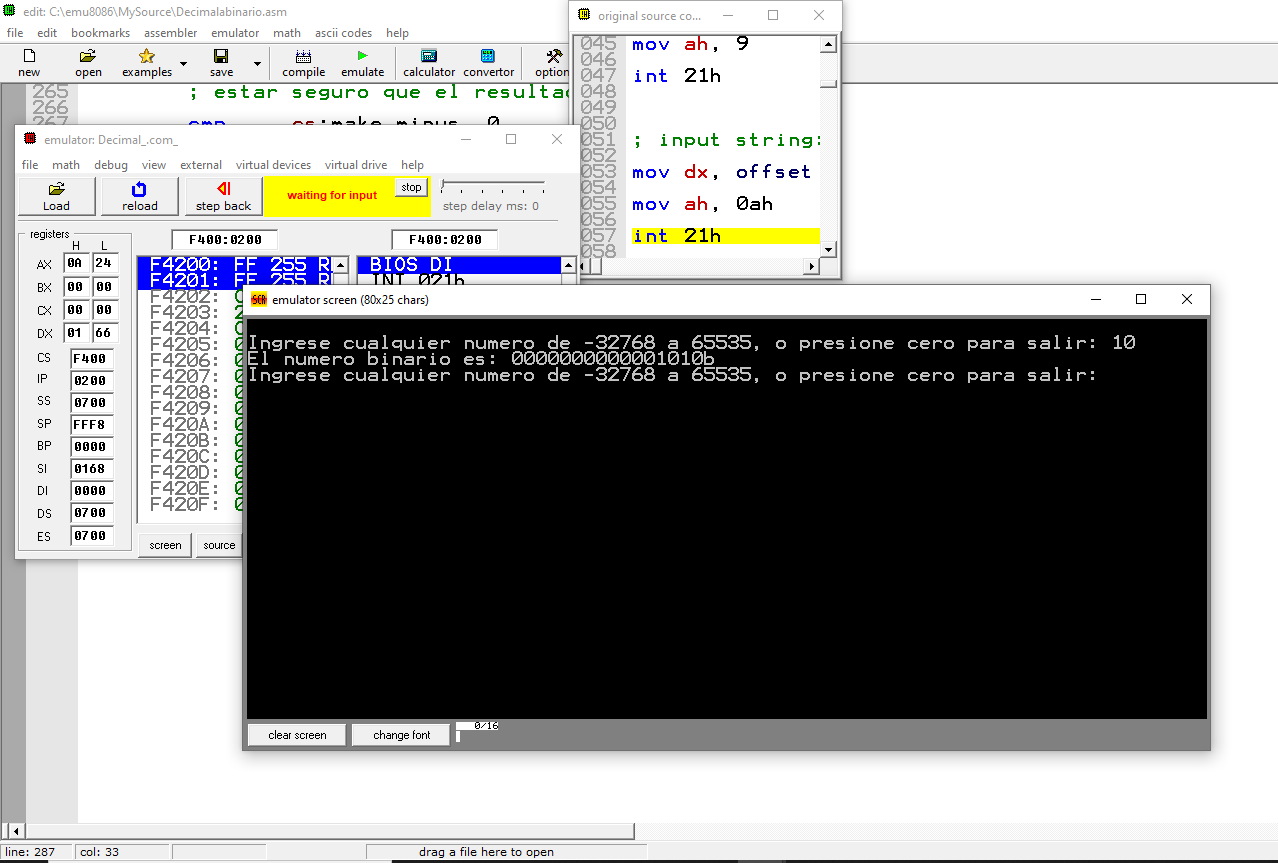Click the screen button in emulator
This screenshot has height=863, width=1278.
pyautogui.click(x=165, y=545)
